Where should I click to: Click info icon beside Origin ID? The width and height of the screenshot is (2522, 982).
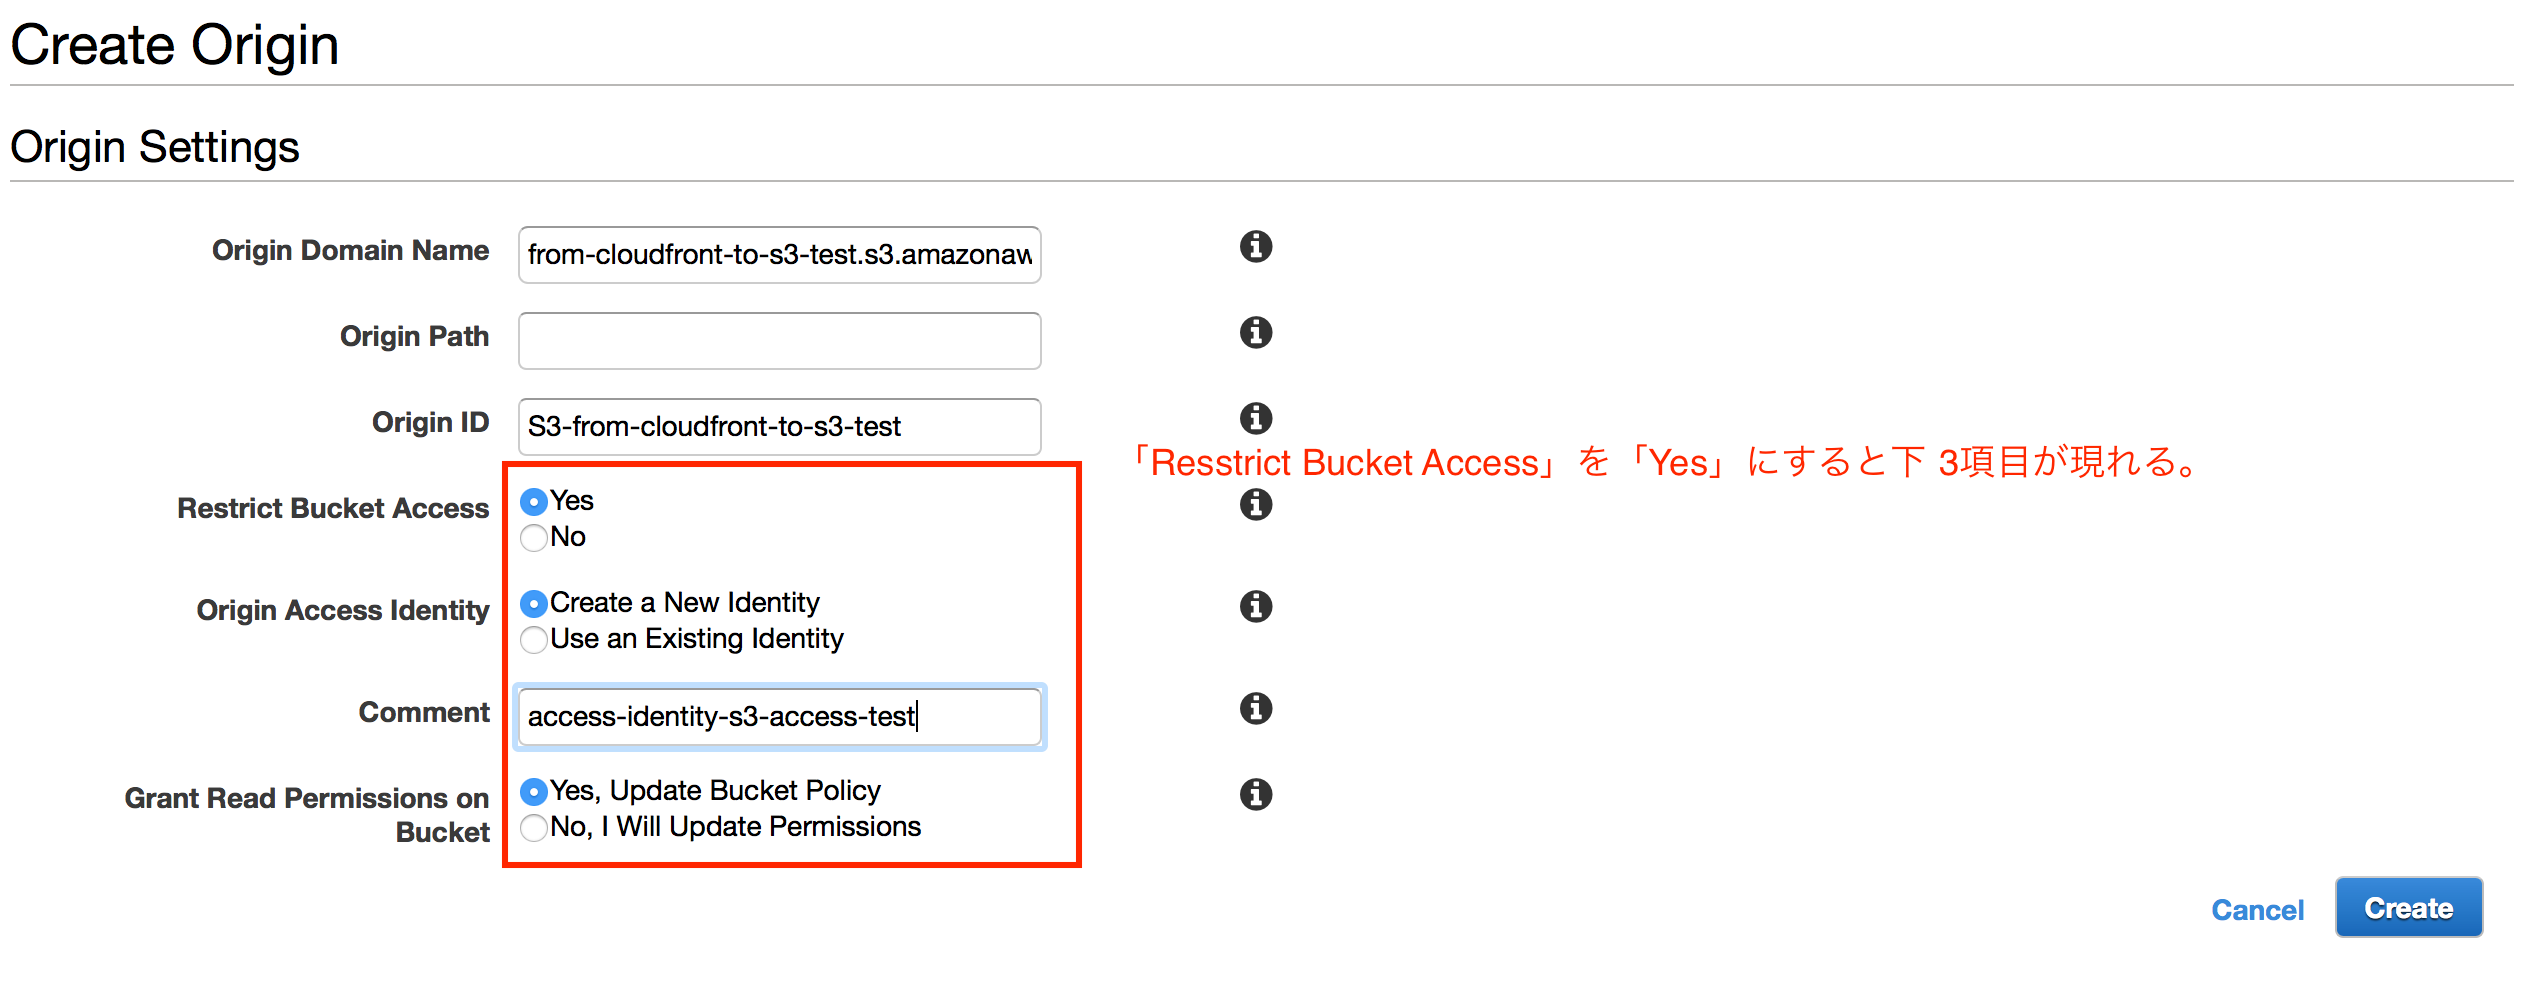click(x=1255, y=418)
